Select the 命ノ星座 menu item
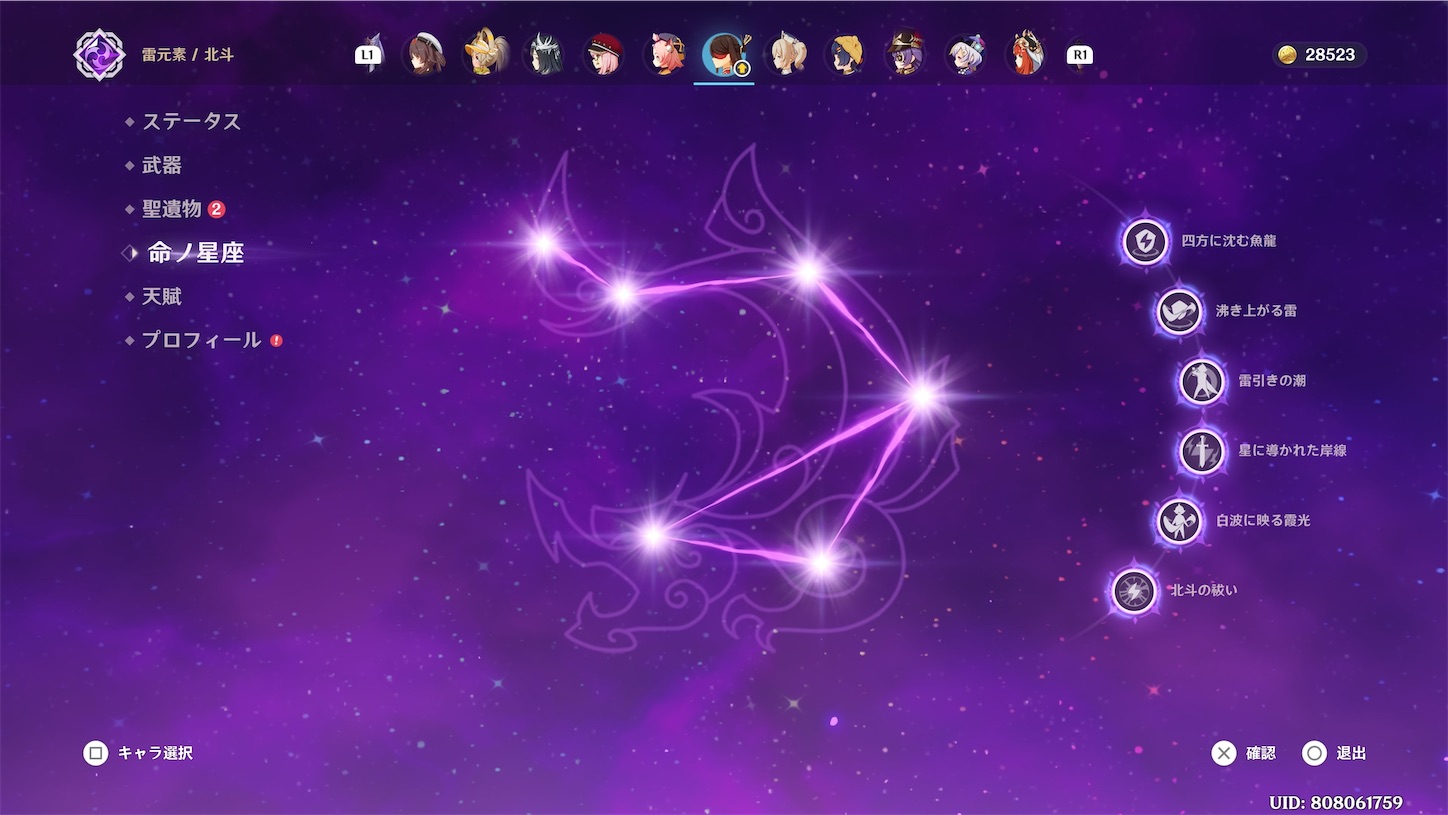 (x=196, y=253)
